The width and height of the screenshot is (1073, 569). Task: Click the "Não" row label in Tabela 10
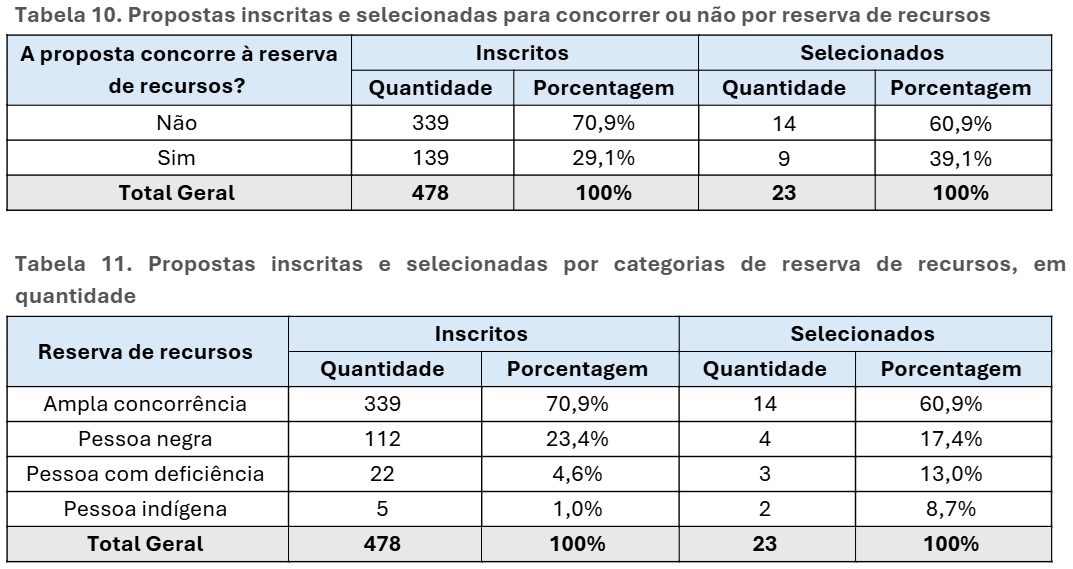point(177,124)
